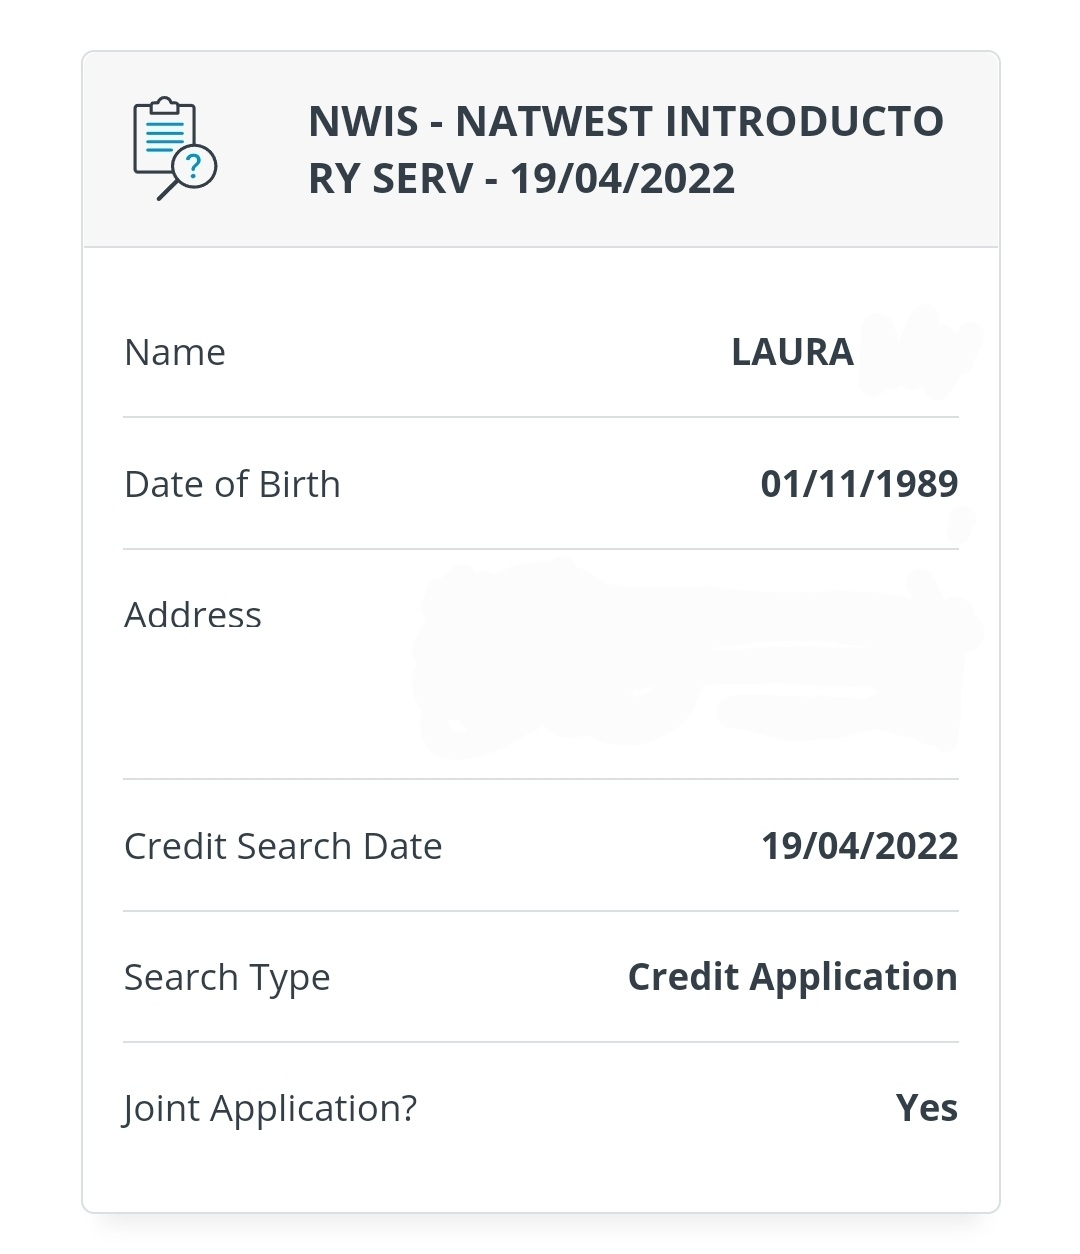
Task: Click the Address label
Action: [193, 615]
